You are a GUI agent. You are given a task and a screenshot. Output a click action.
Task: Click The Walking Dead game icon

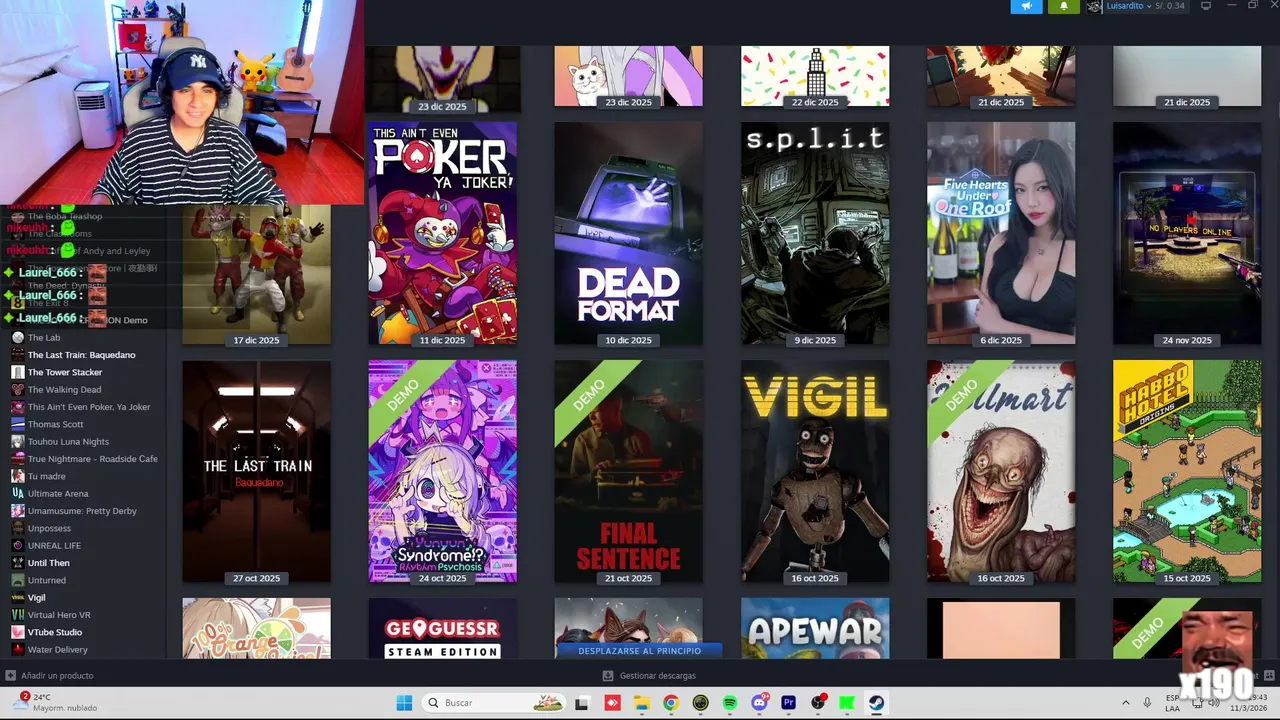point(18,390)
